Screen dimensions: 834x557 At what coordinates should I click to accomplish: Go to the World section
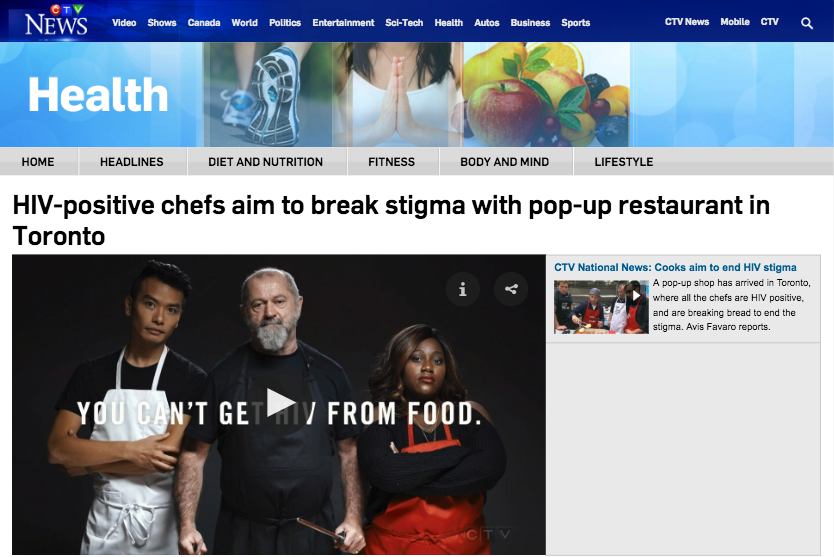click(x=244, y=23)
